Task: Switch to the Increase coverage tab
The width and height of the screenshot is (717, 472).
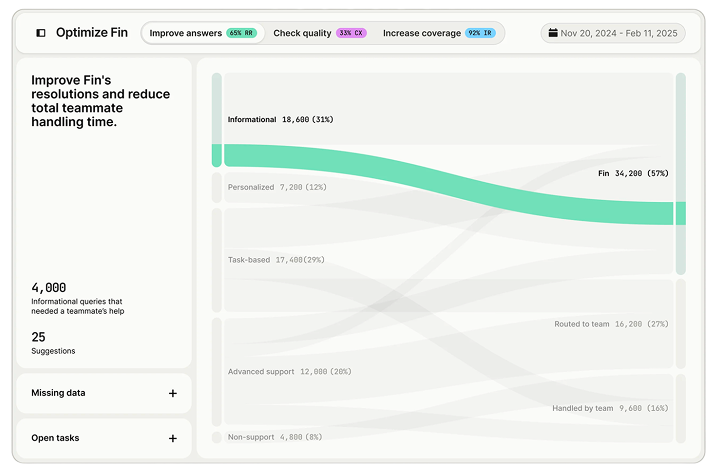Action: [x=439, y=33]
